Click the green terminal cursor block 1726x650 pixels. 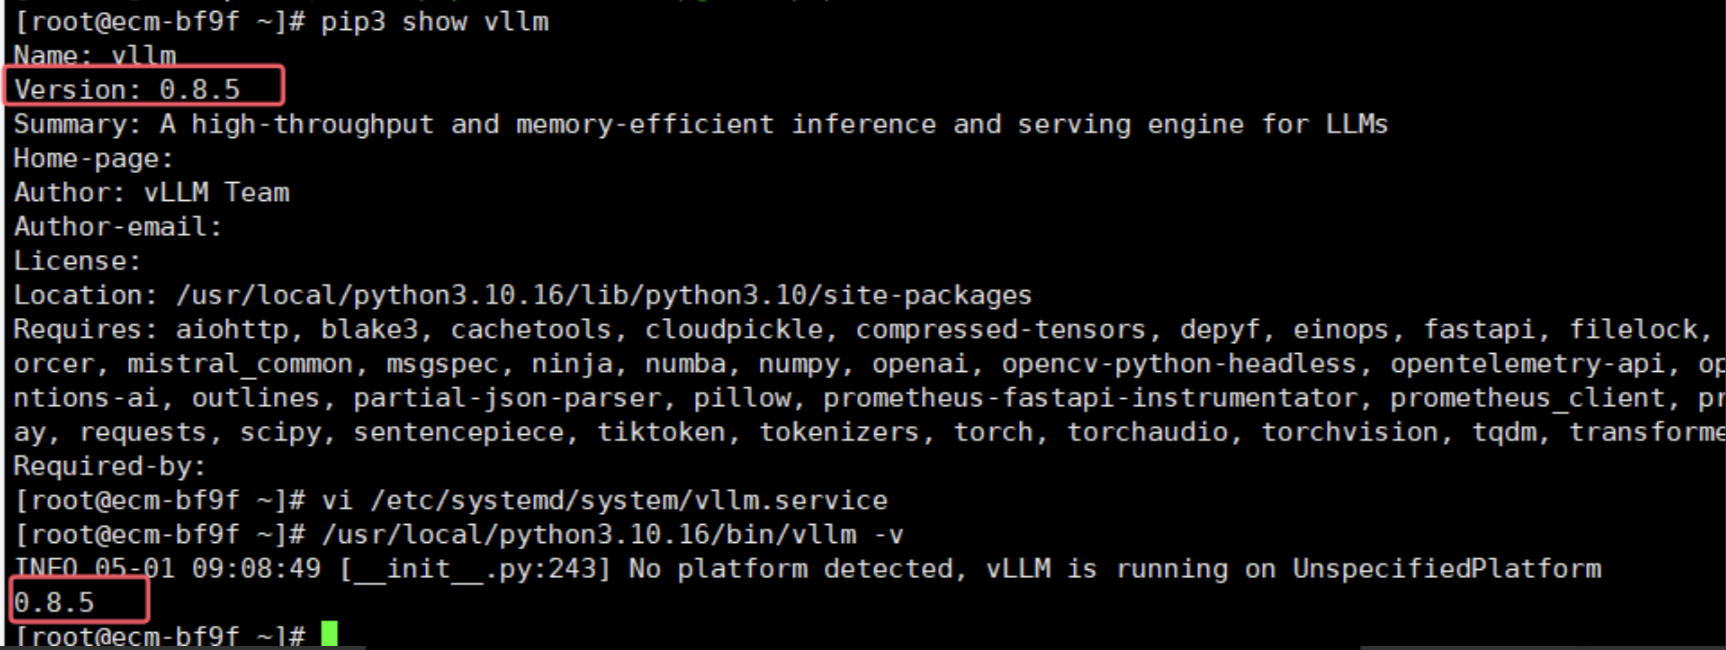(329, 635)
